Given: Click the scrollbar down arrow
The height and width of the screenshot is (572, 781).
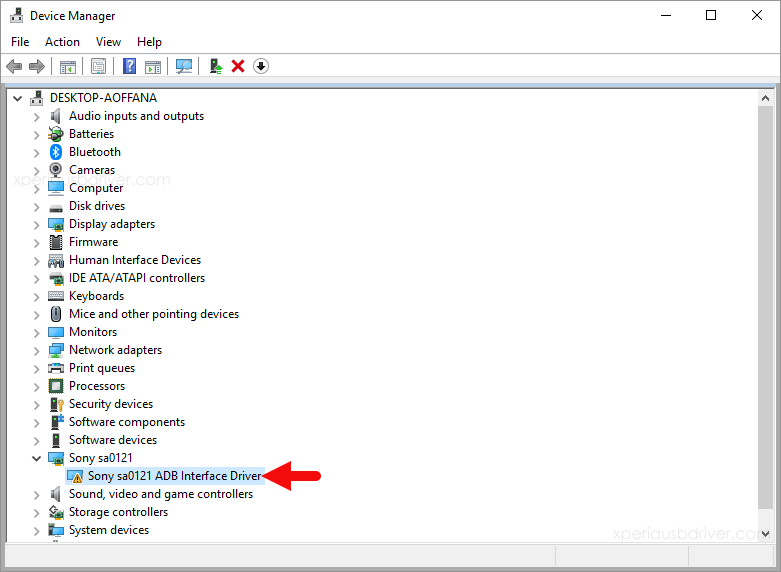Looking at the screenshot, I should pyautogui.click(x=766, y=534).
